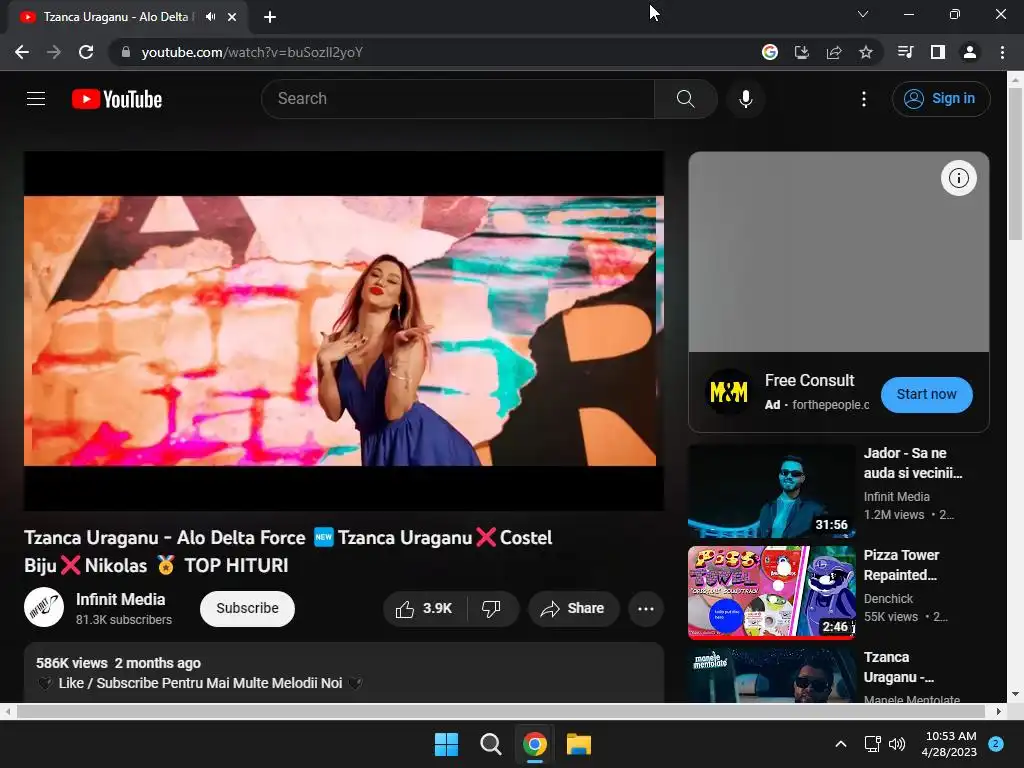Click Google search icon in address bar
The height and width of the screenshot is (768, 1024).
coord(769,52)
